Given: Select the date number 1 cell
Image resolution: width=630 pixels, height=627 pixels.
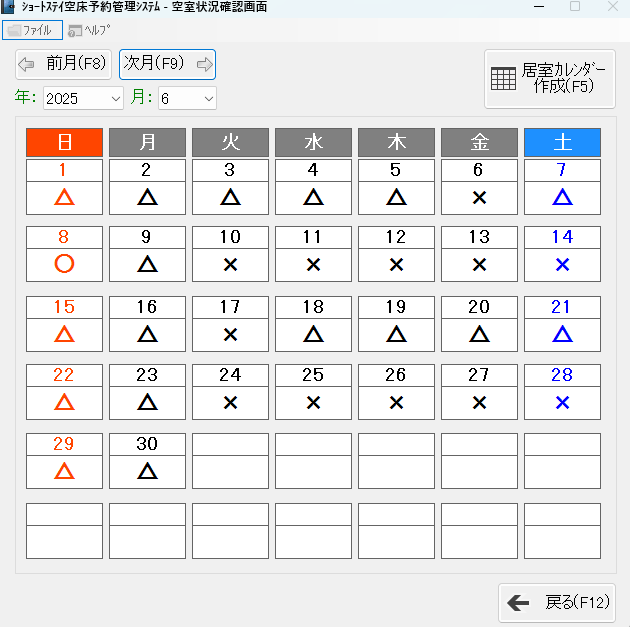Looking at the screenshot, I should [64, 170].
